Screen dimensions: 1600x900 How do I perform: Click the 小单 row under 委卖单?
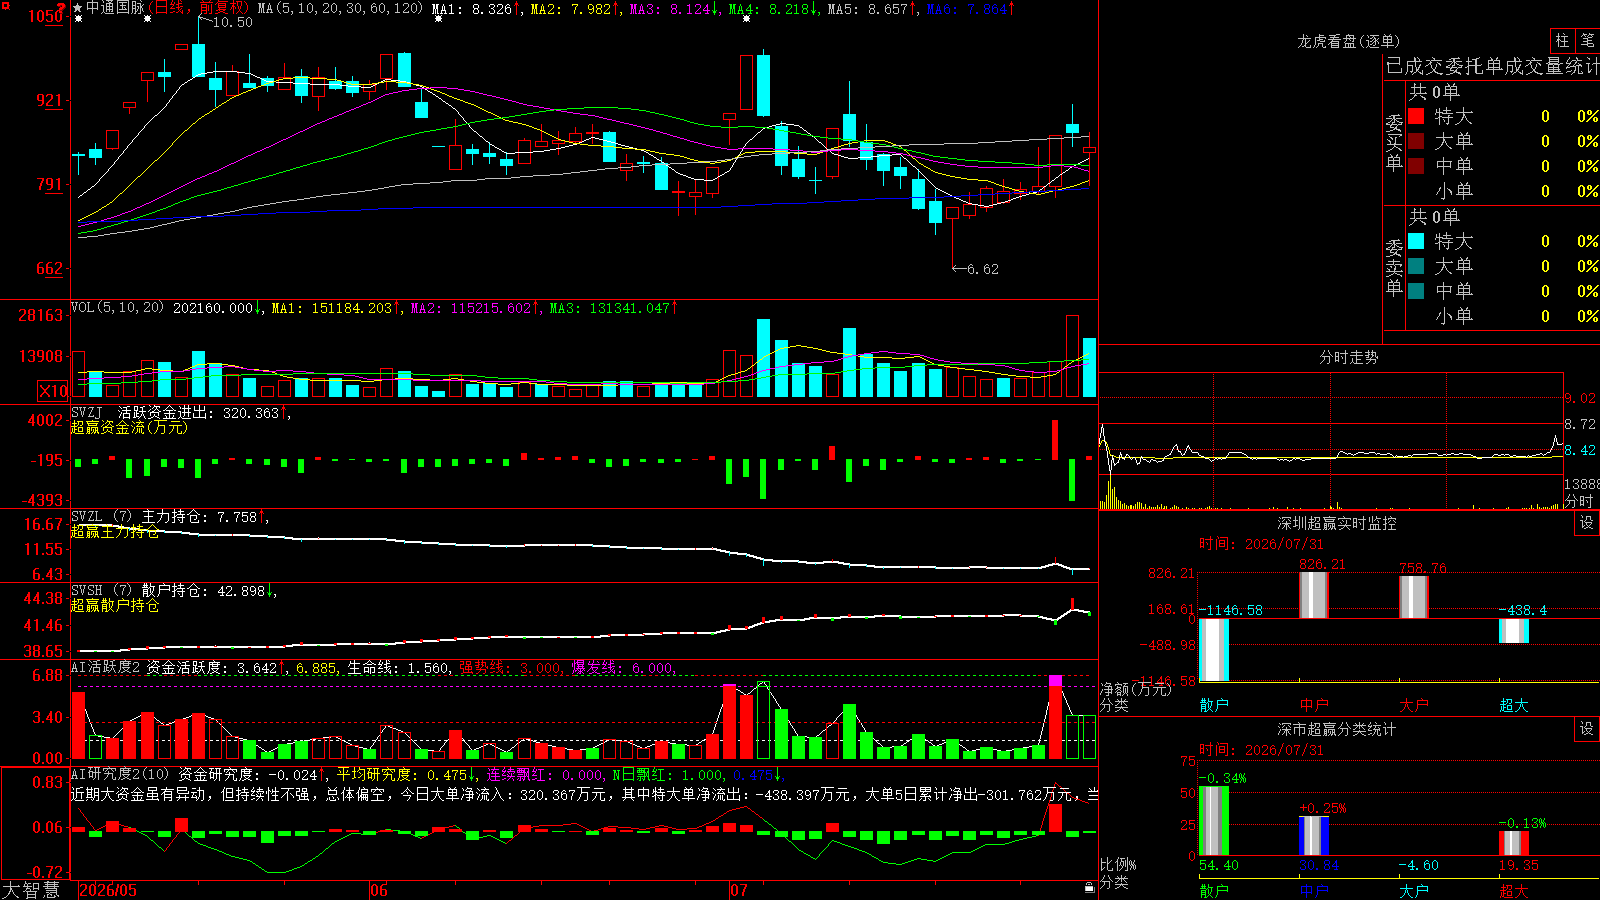coord(1502,316)
